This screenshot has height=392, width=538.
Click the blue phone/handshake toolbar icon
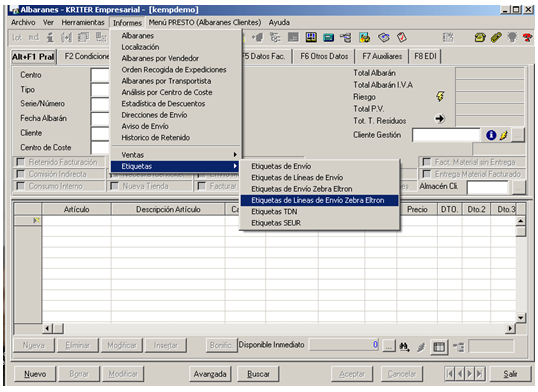point(384,37)
